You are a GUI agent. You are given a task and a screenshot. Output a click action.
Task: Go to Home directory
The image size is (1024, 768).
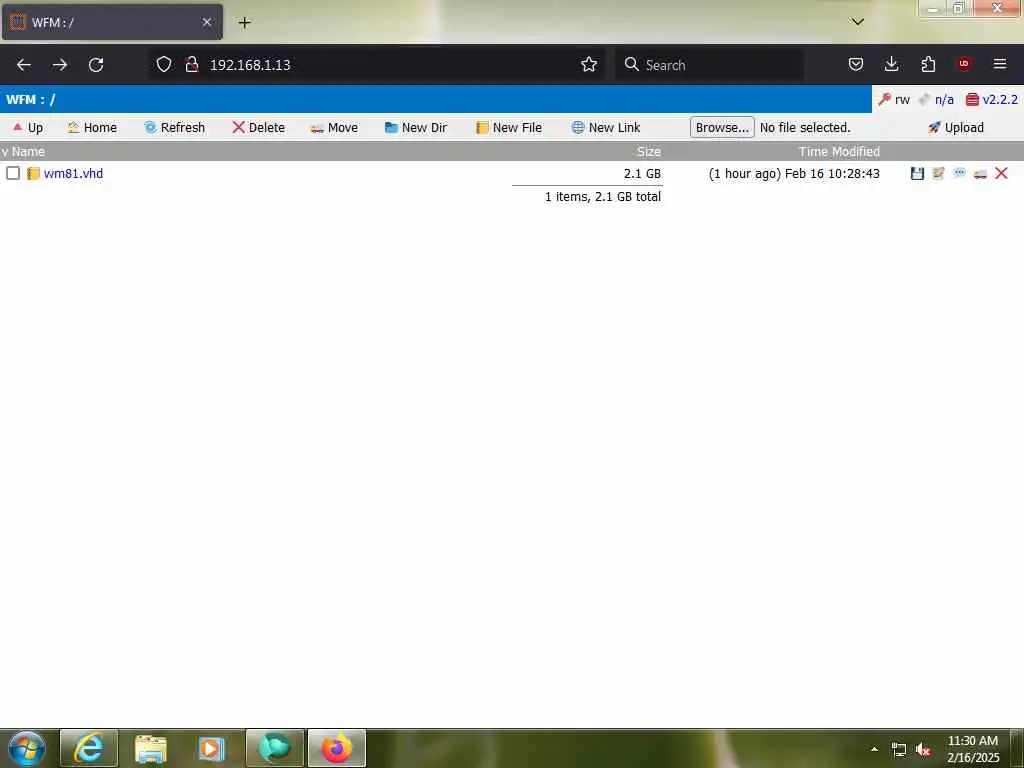pyautogui.click(x=92, y=127)
